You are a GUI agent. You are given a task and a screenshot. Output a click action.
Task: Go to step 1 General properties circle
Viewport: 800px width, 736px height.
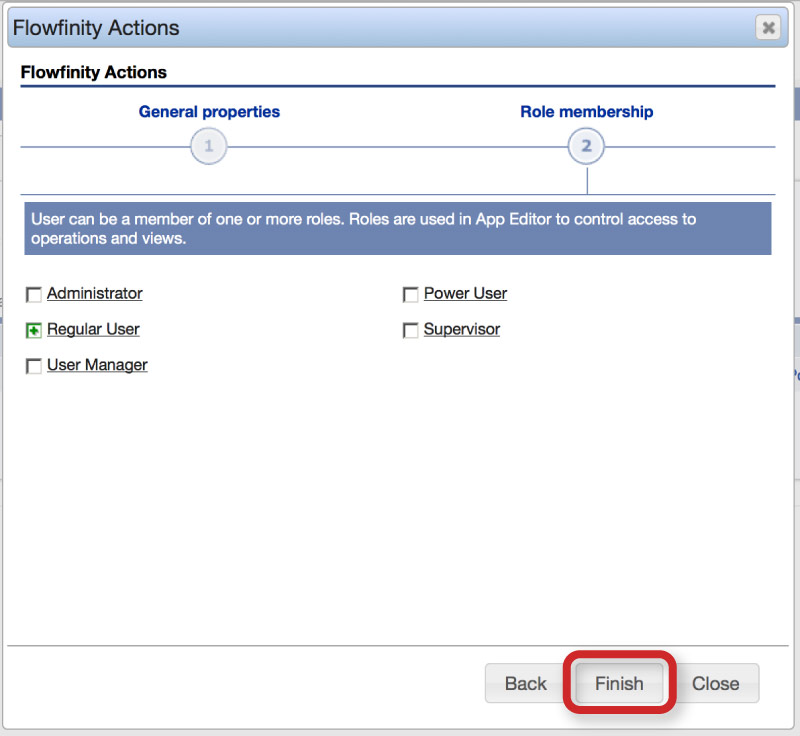209,146
